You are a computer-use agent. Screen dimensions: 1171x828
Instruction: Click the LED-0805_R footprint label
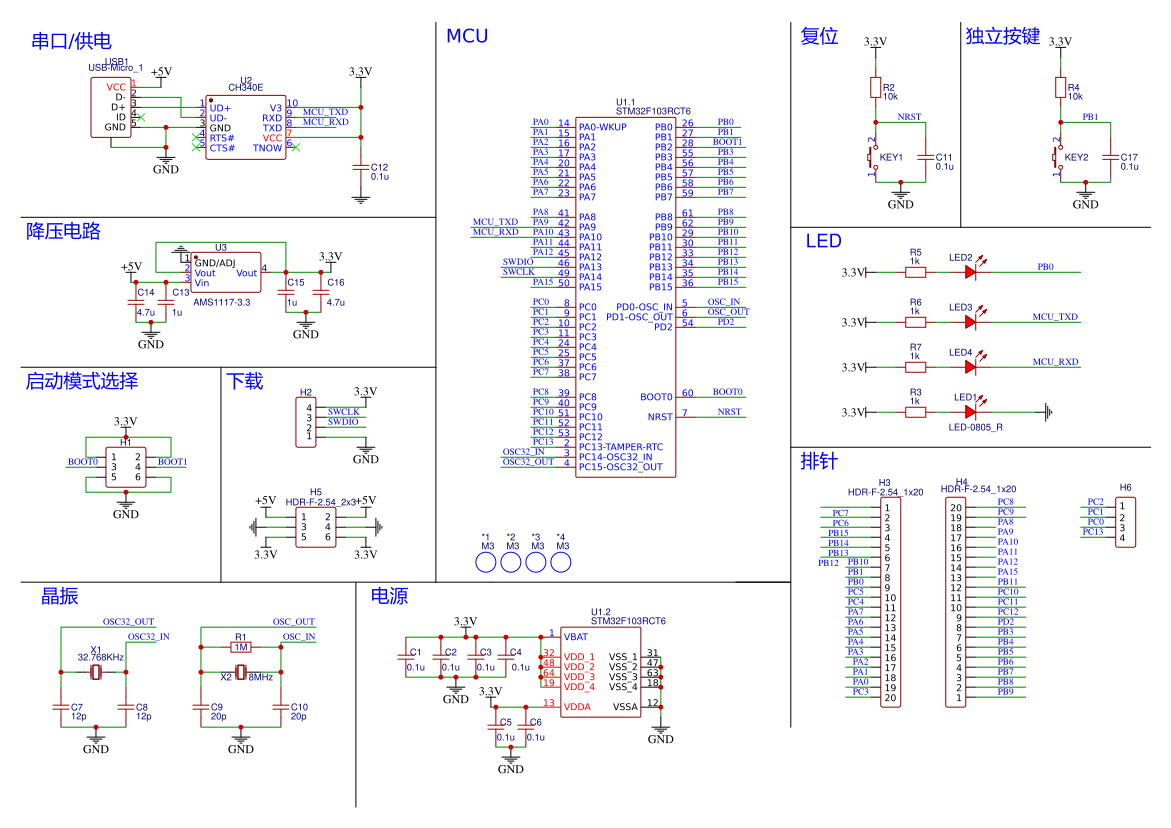(975, 427)
